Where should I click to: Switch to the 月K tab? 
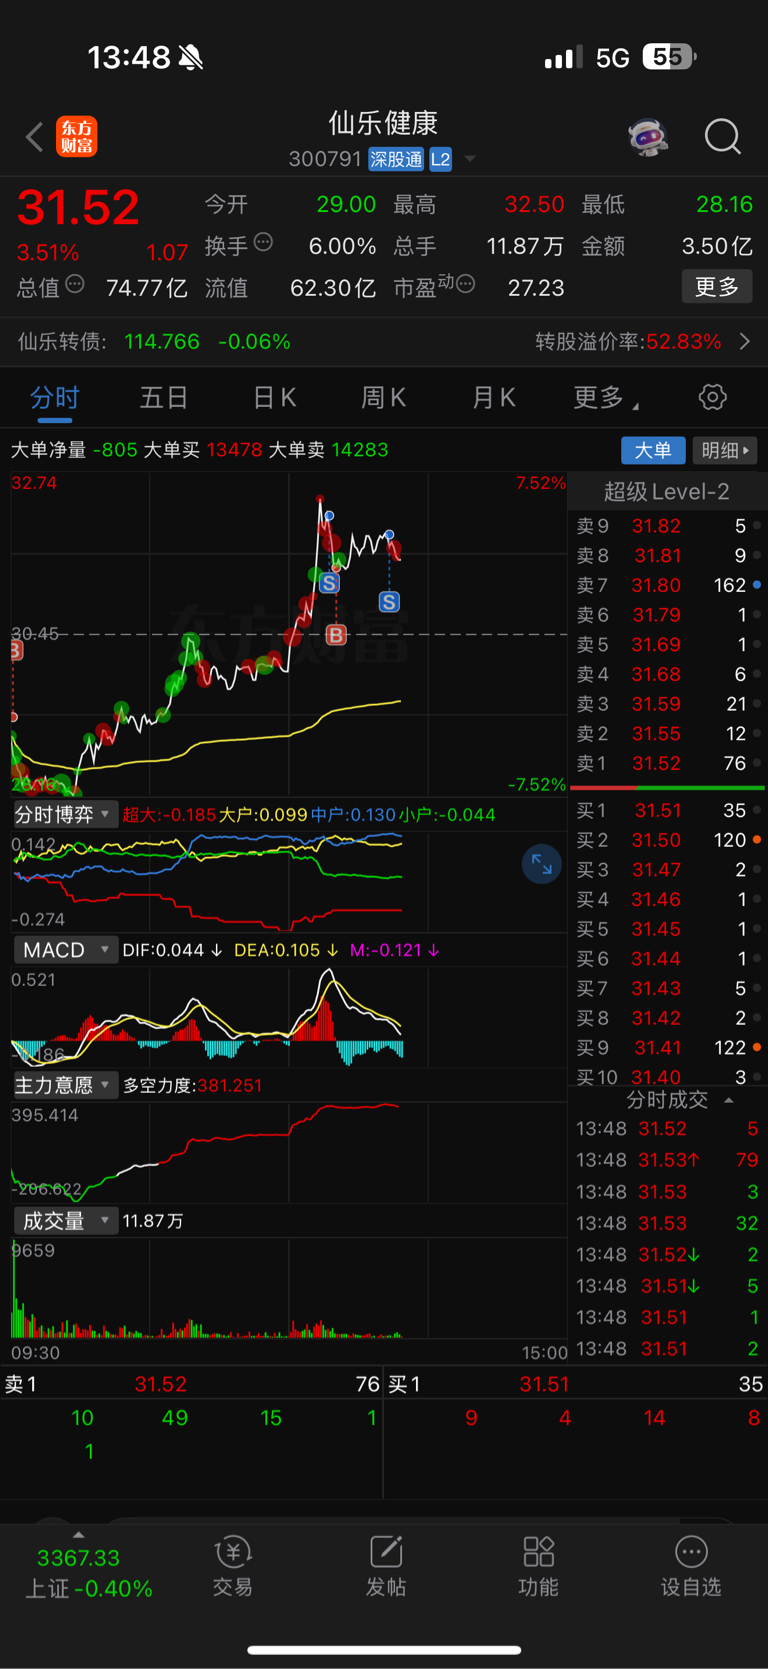(493, 398)
